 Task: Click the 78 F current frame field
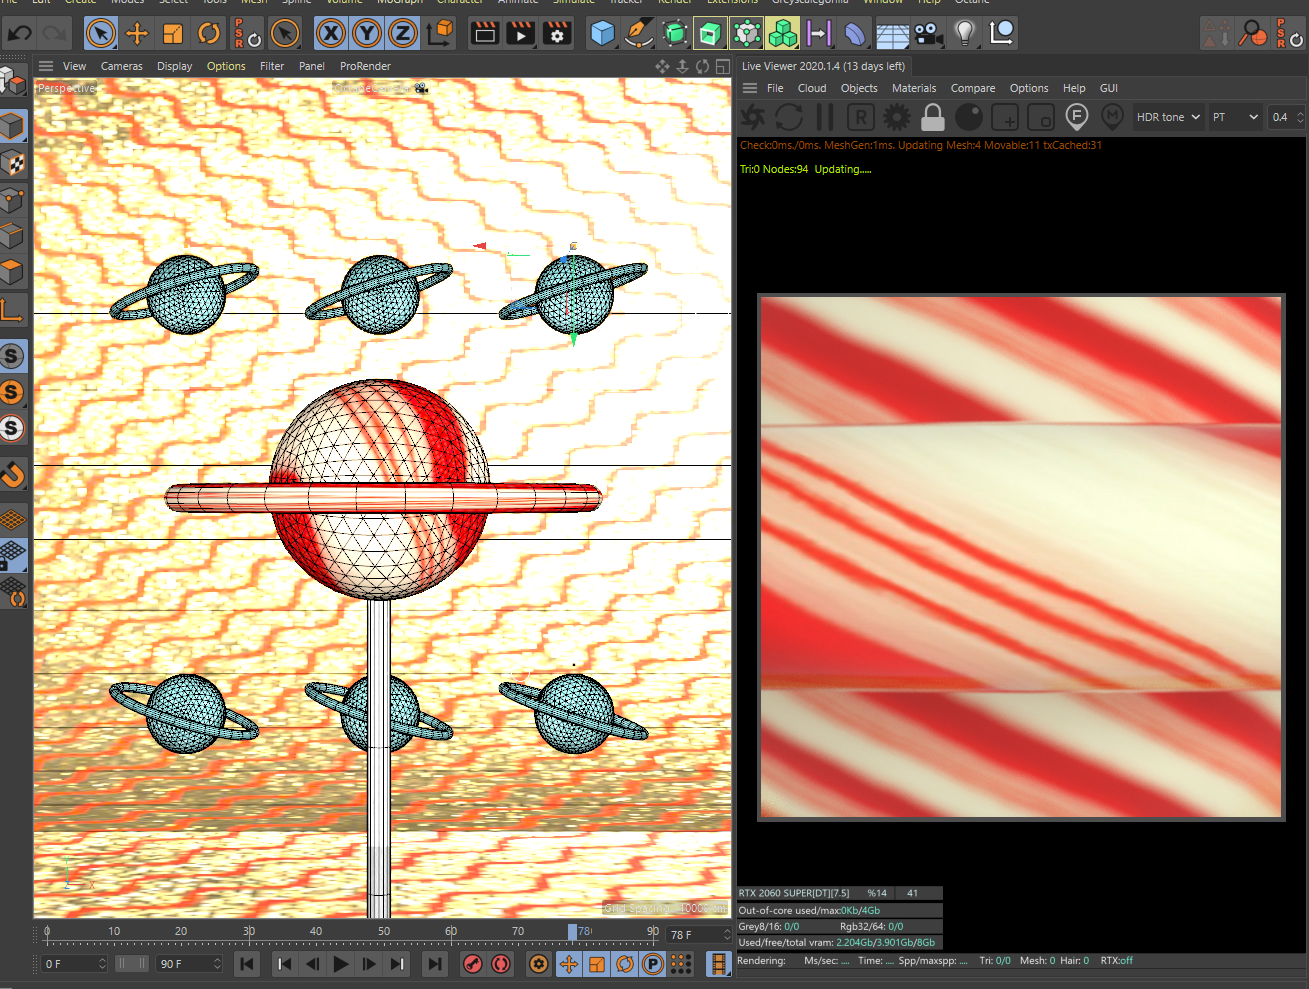click(x=700, y=934)
